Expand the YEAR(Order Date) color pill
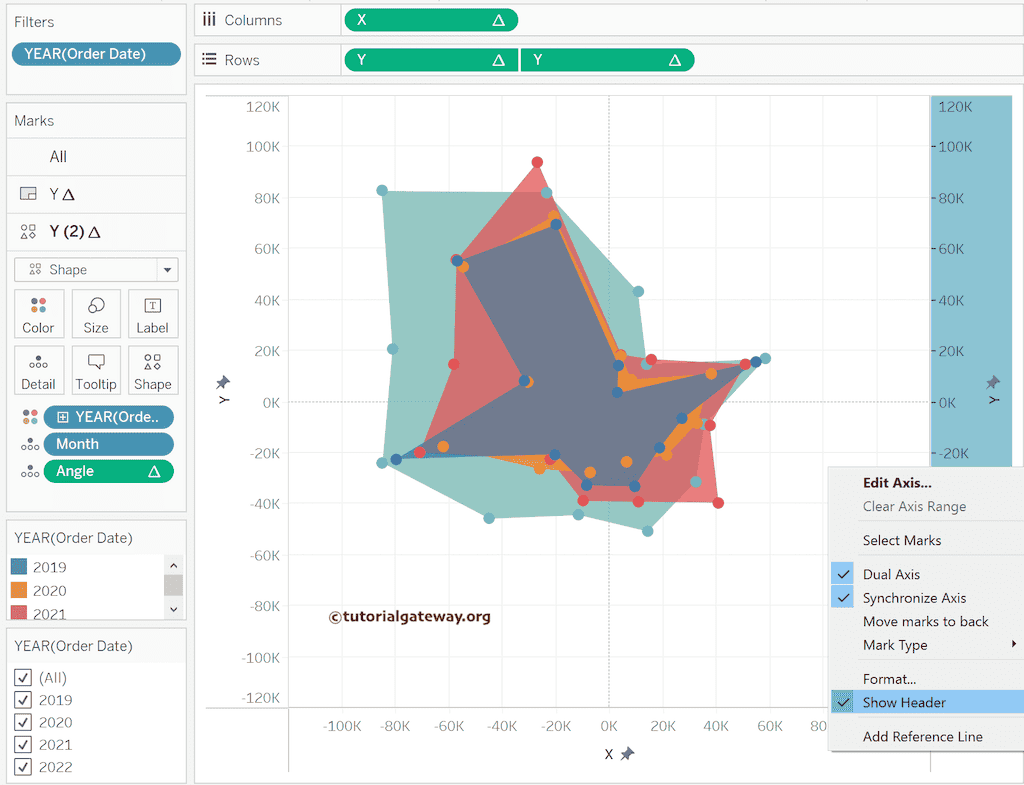This screenshot has height=785, width=1024. coord(63,417)
